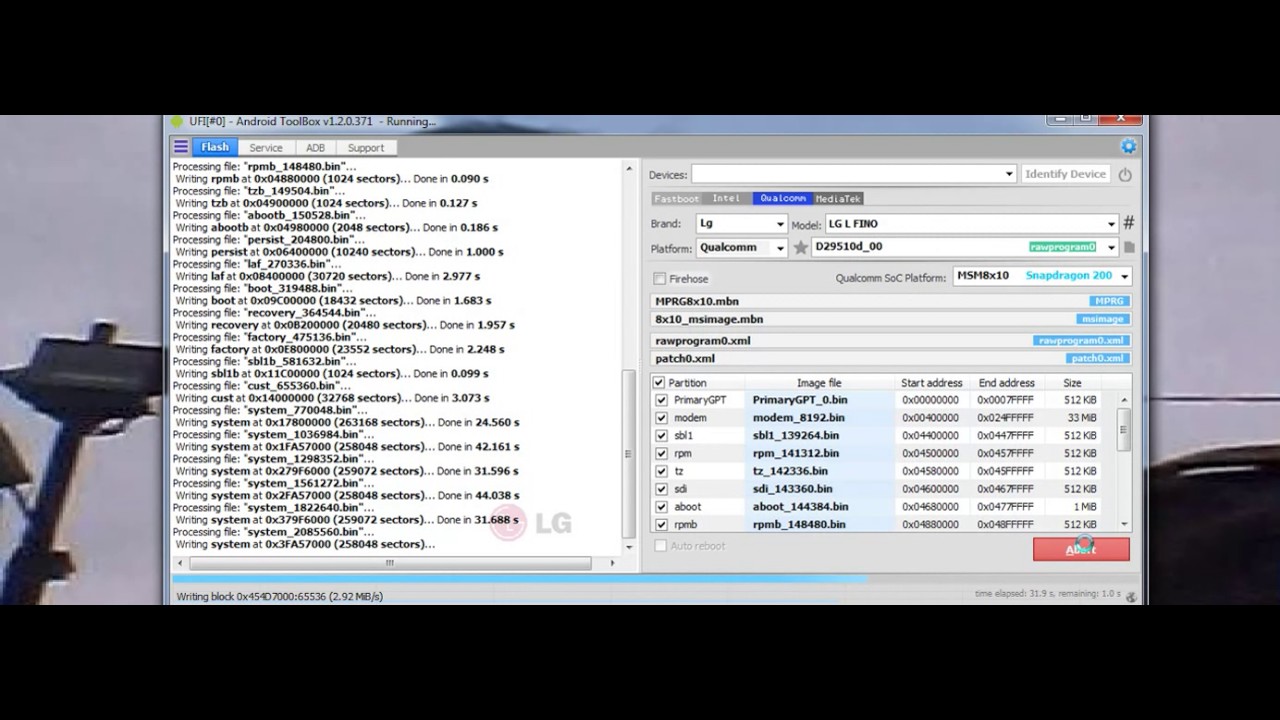Screen dimensions: 1280x720
Task: Select the MediaTek mode tab
Action: [838, 199]
